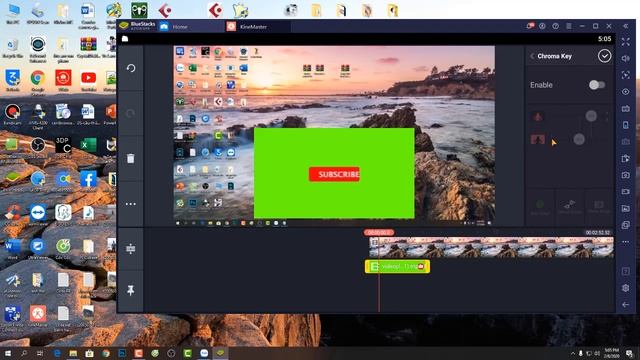
Task: Toggle BlueStacks fullscreen mode icon
Action: click(x=626, y=42)
